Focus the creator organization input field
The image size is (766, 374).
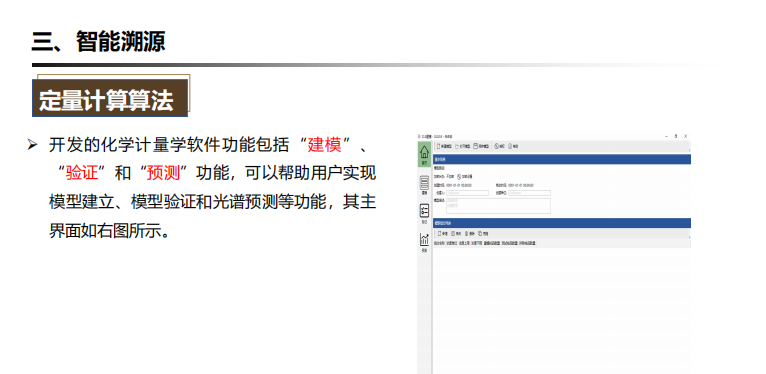click(529, 193)
